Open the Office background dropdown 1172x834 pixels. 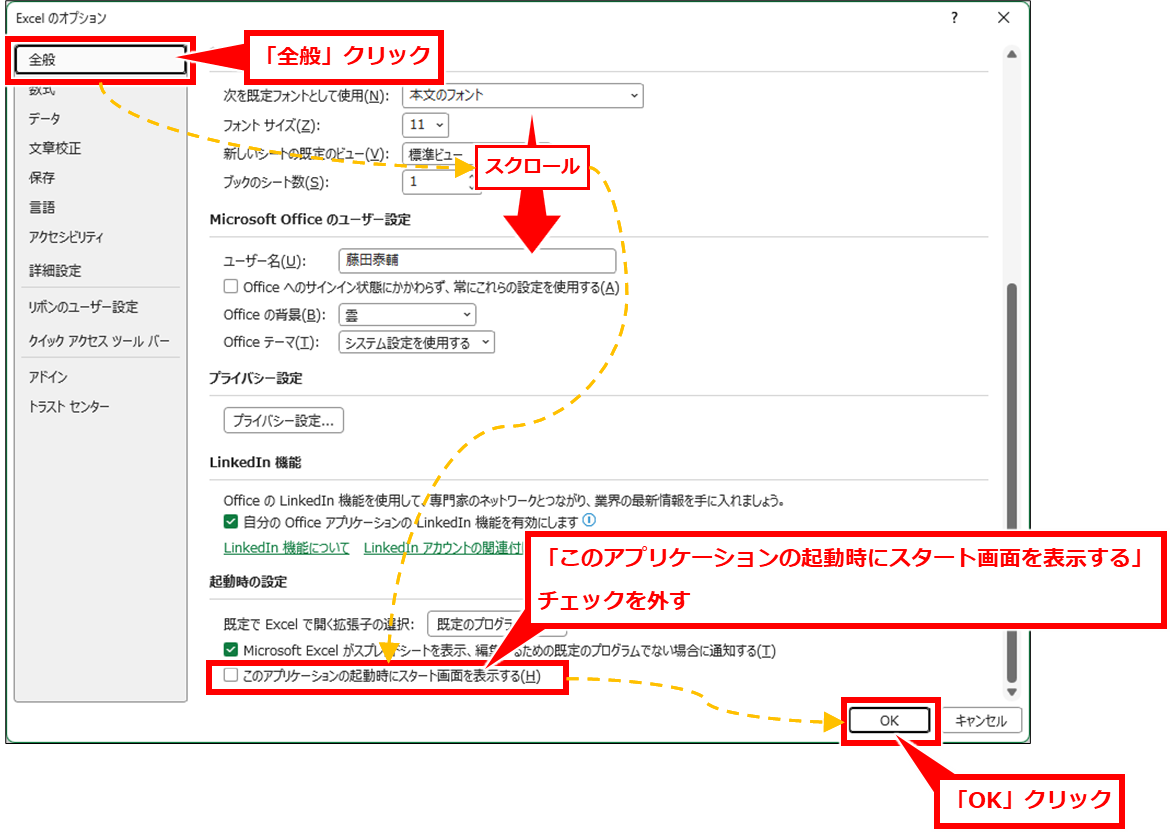[407, 315]
